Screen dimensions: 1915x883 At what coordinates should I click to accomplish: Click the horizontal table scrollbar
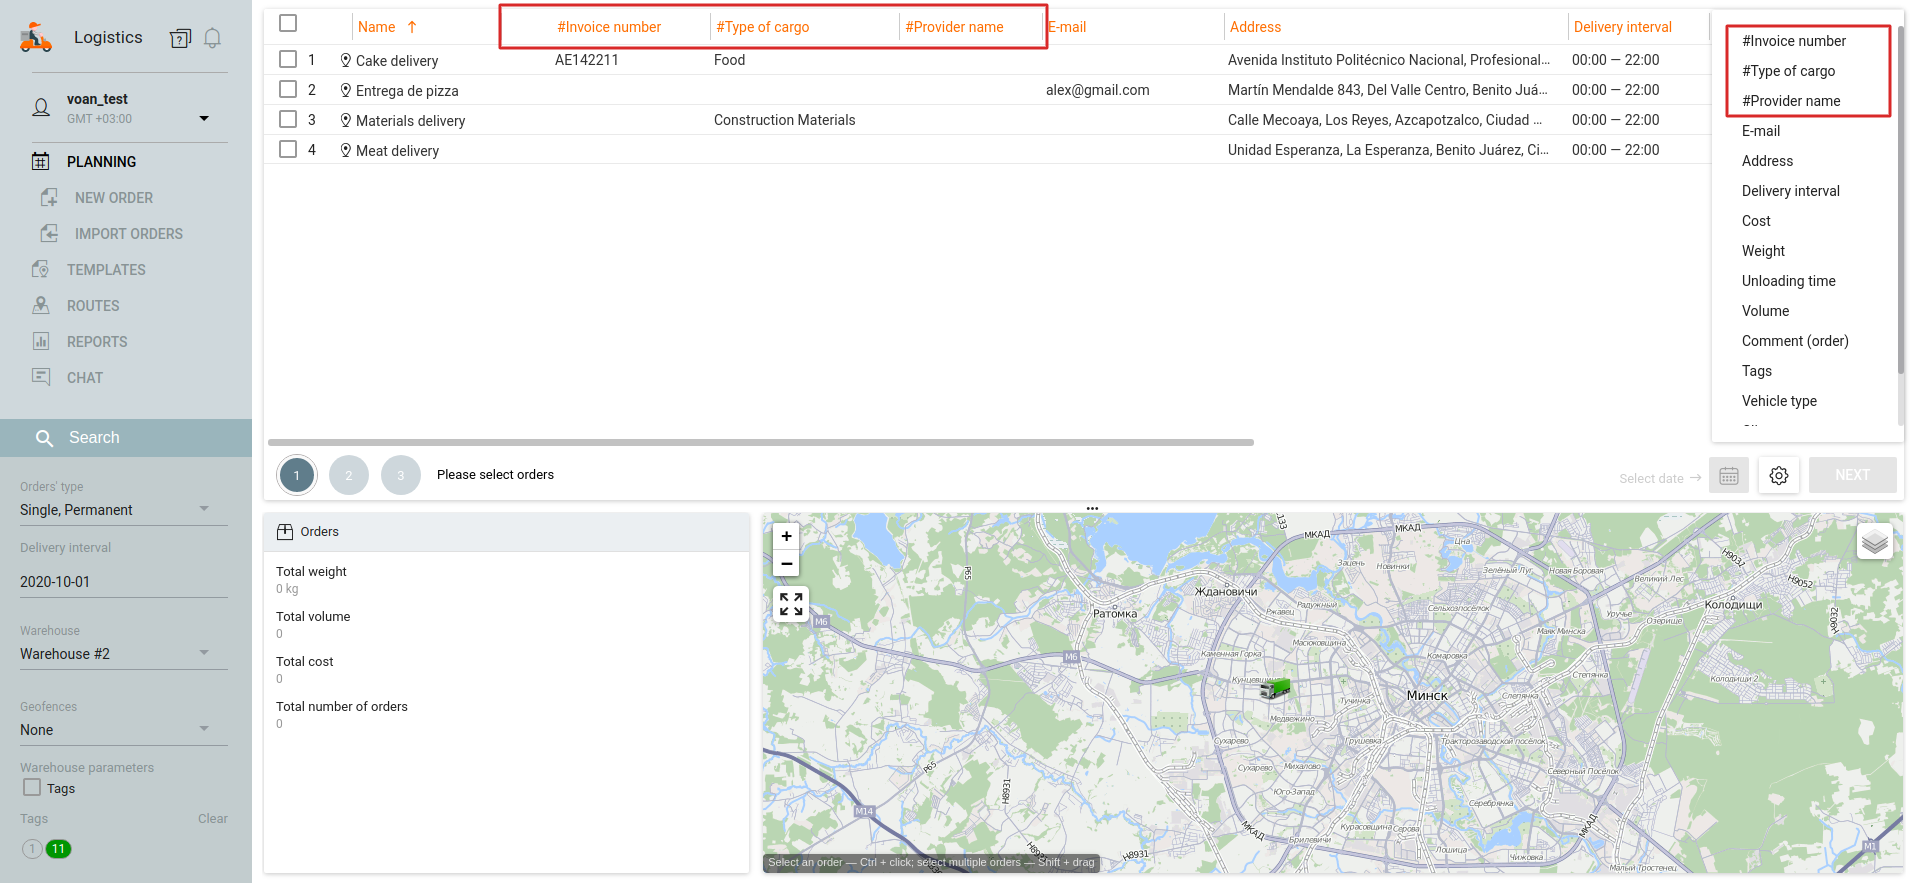[x=760, y=442]
